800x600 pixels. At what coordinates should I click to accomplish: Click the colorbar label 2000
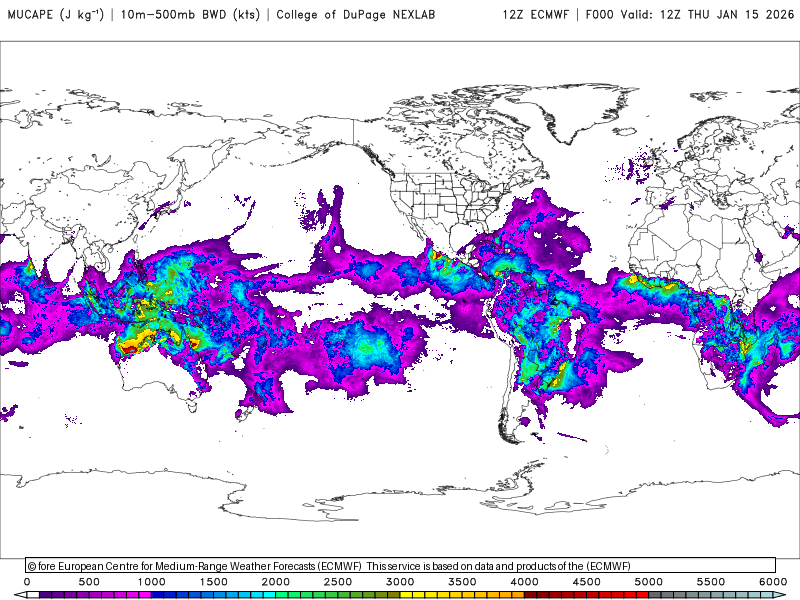pos(276,582)
